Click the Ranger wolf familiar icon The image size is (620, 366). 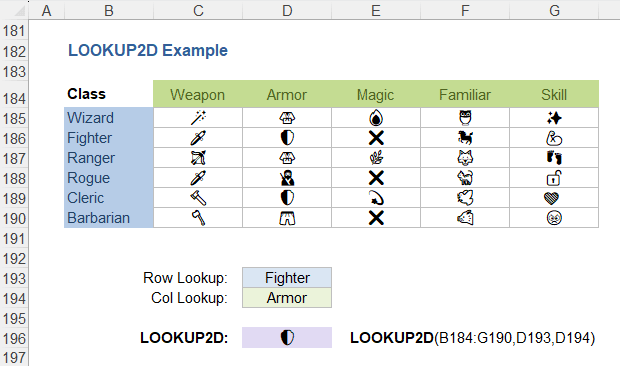(x=465, y=158)
